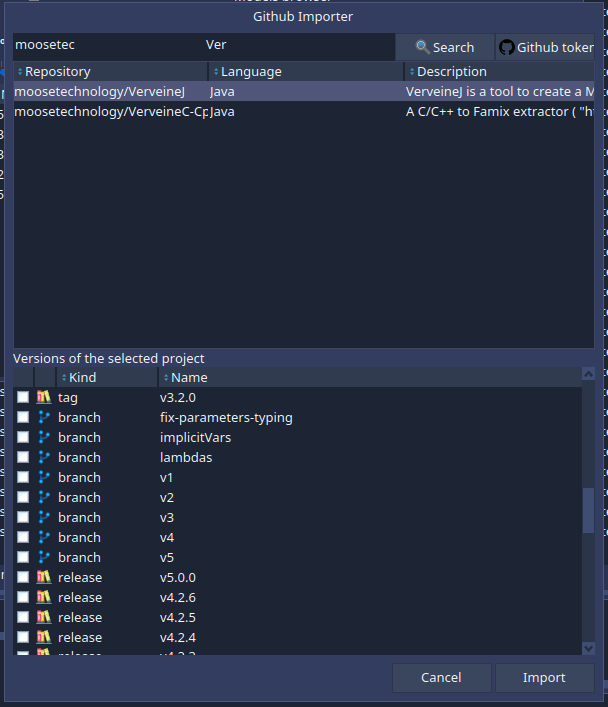The image size is (608, 707).
Task: Click branch icon of v3 row
Action: tap(44, 517)
